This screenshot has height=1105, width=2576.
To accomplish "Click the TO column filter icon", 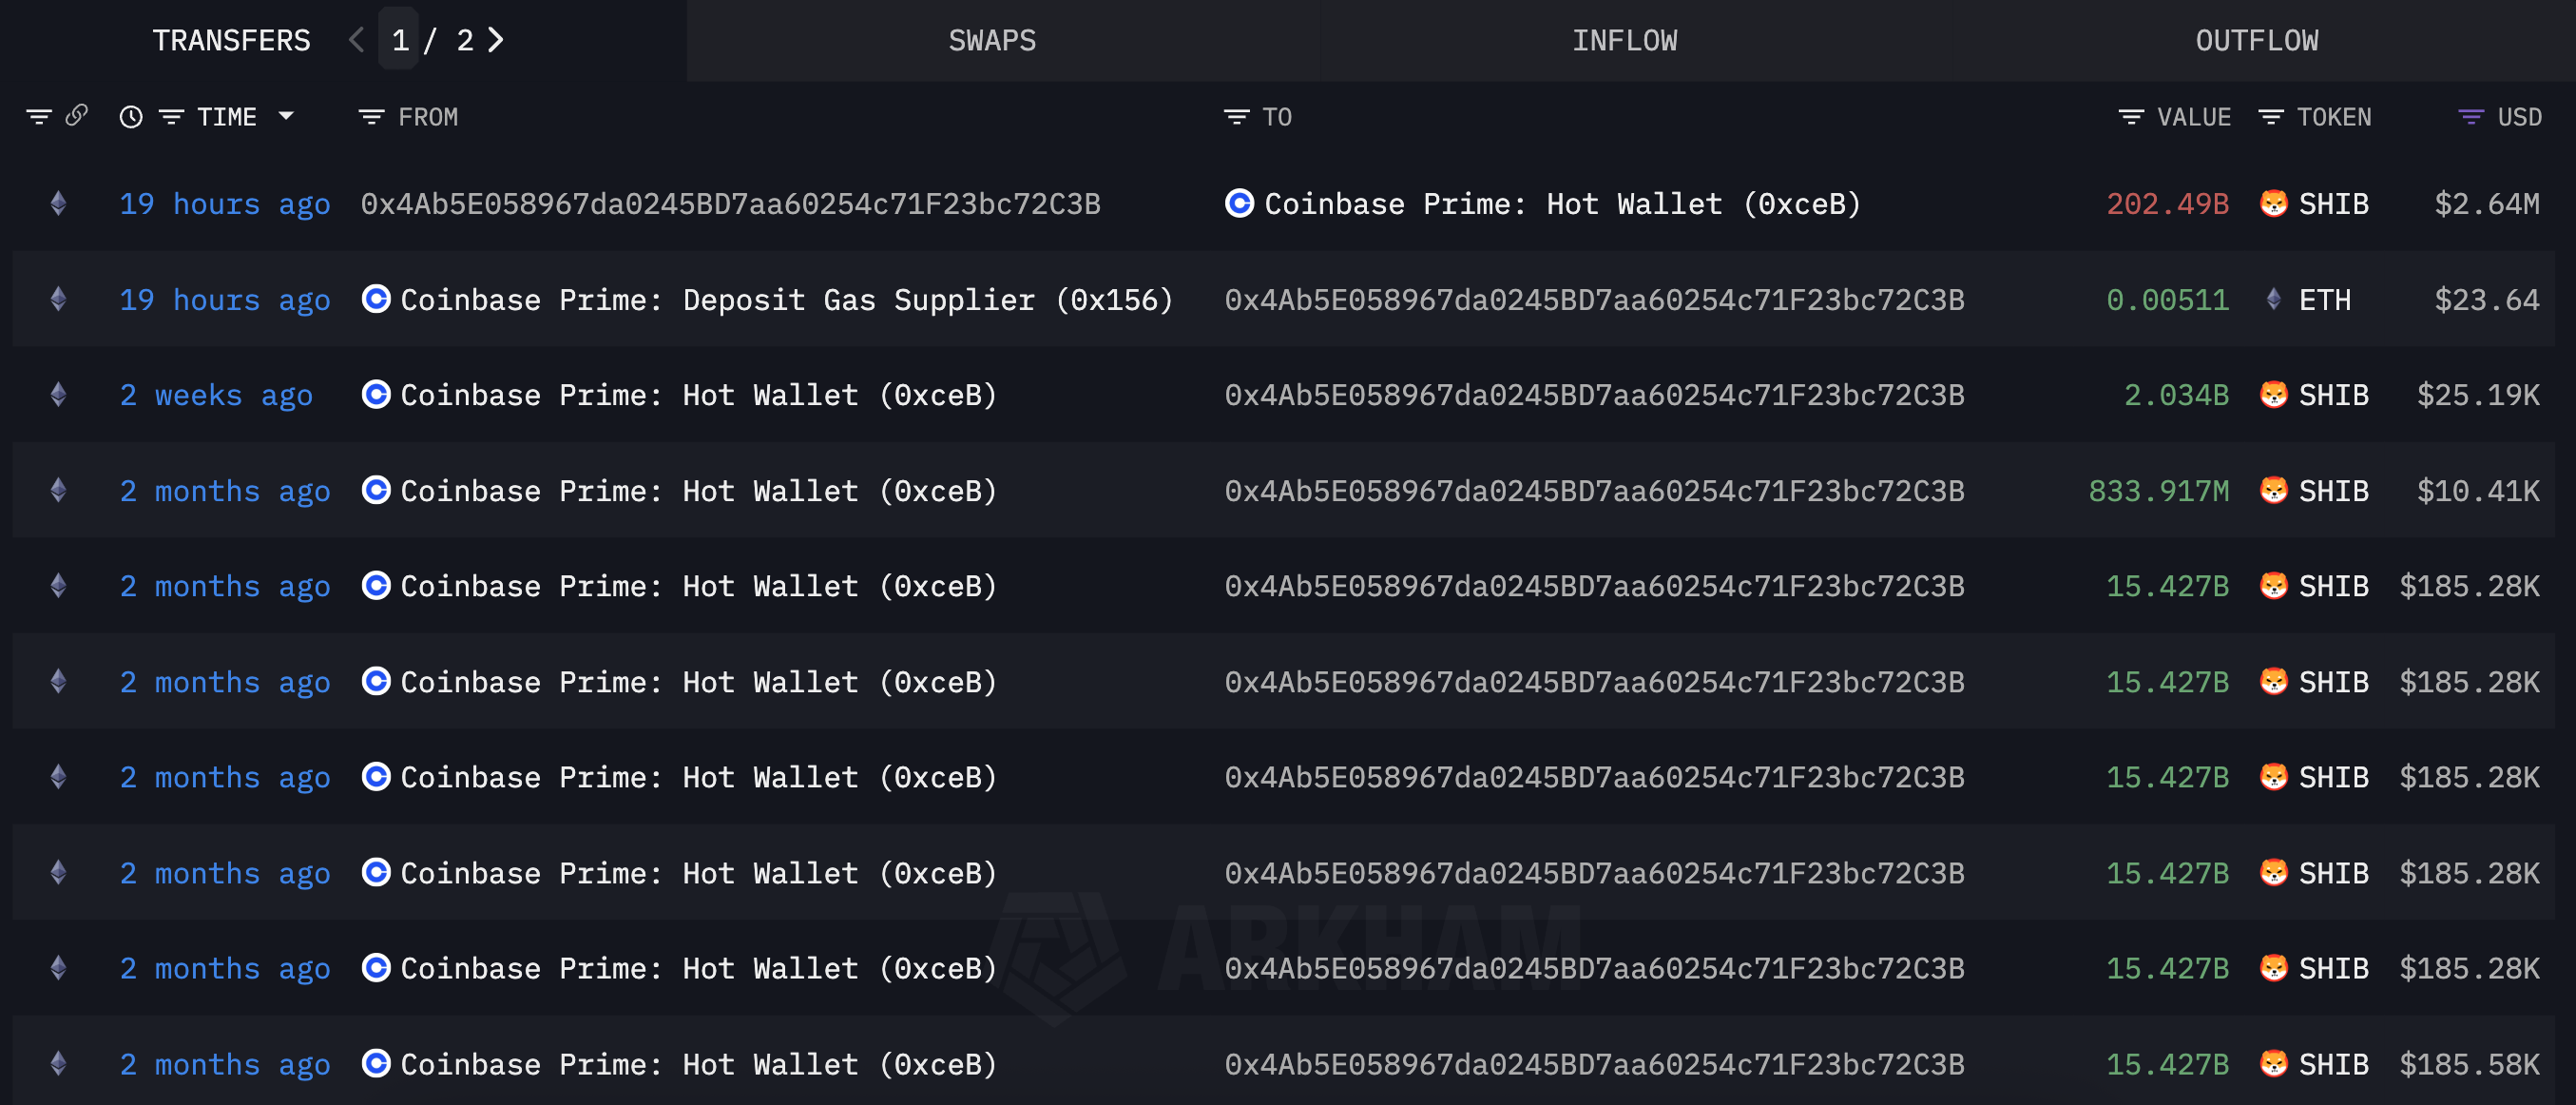I will 1236,117.
